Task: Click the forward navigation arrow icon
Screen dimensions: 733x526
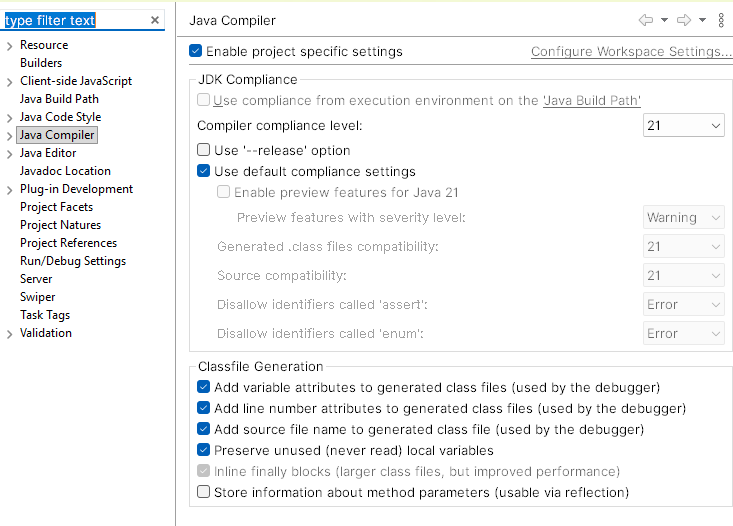Action: click(684, 20)
